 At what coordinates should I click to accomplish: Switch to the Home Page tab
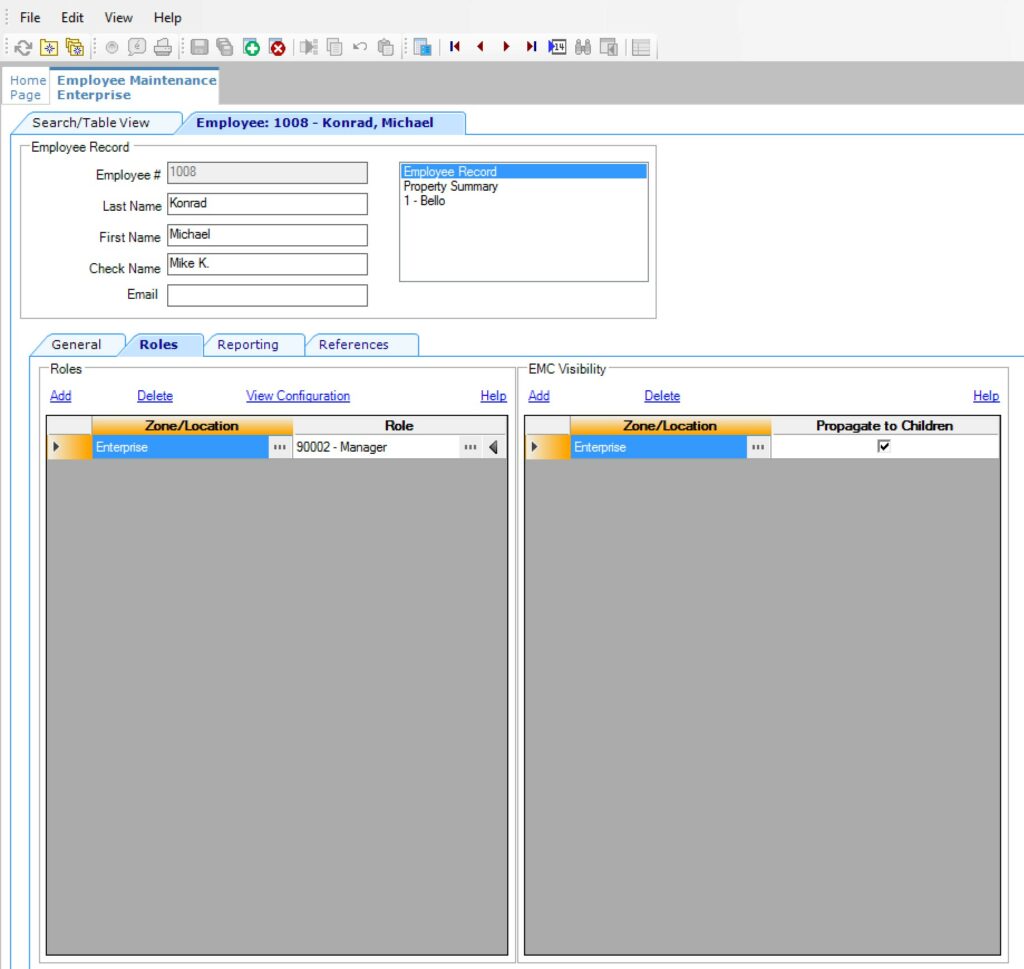pos(27,87)
